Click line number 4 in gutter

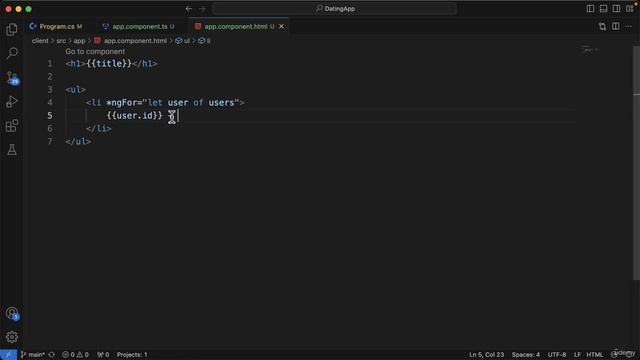coord(50,102)
